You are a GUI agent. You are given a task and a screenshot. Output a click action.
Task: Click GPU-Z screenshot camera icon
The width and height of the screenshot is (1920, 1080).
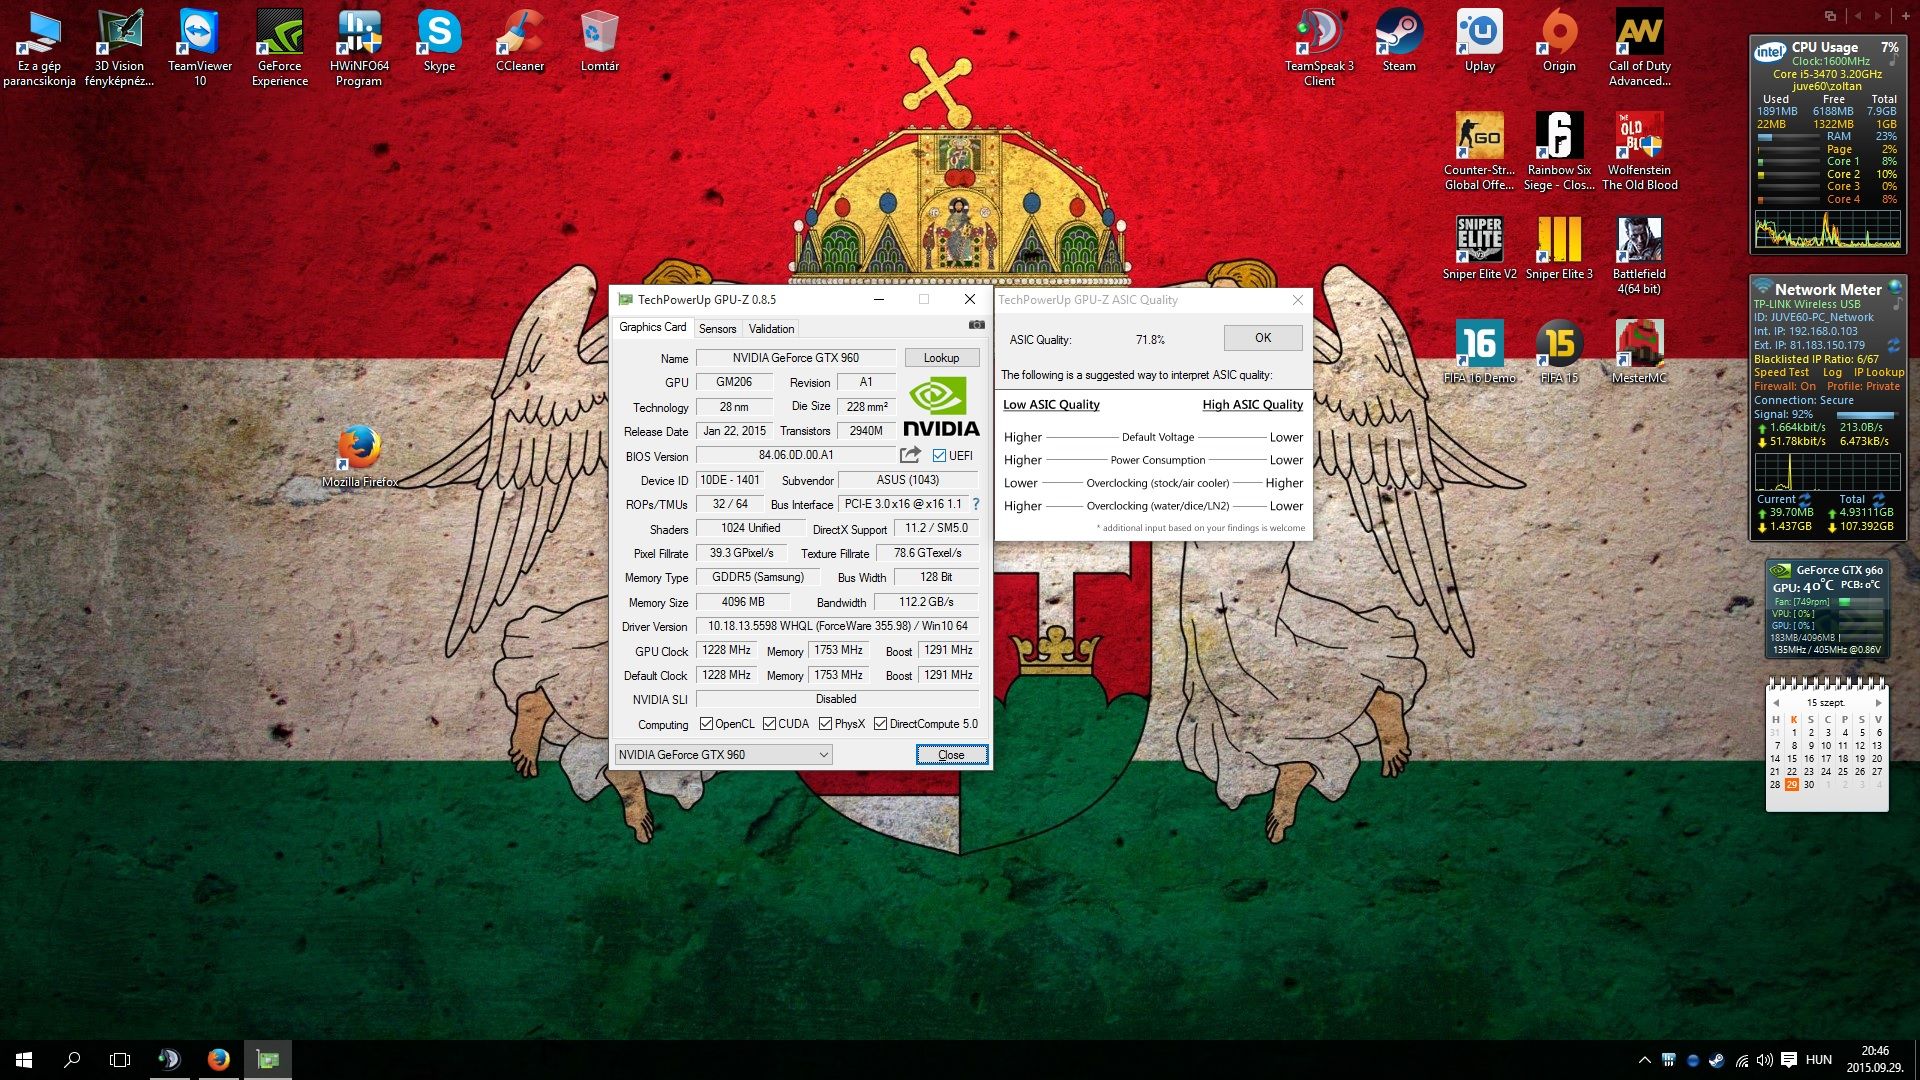[x=976, y=325]
